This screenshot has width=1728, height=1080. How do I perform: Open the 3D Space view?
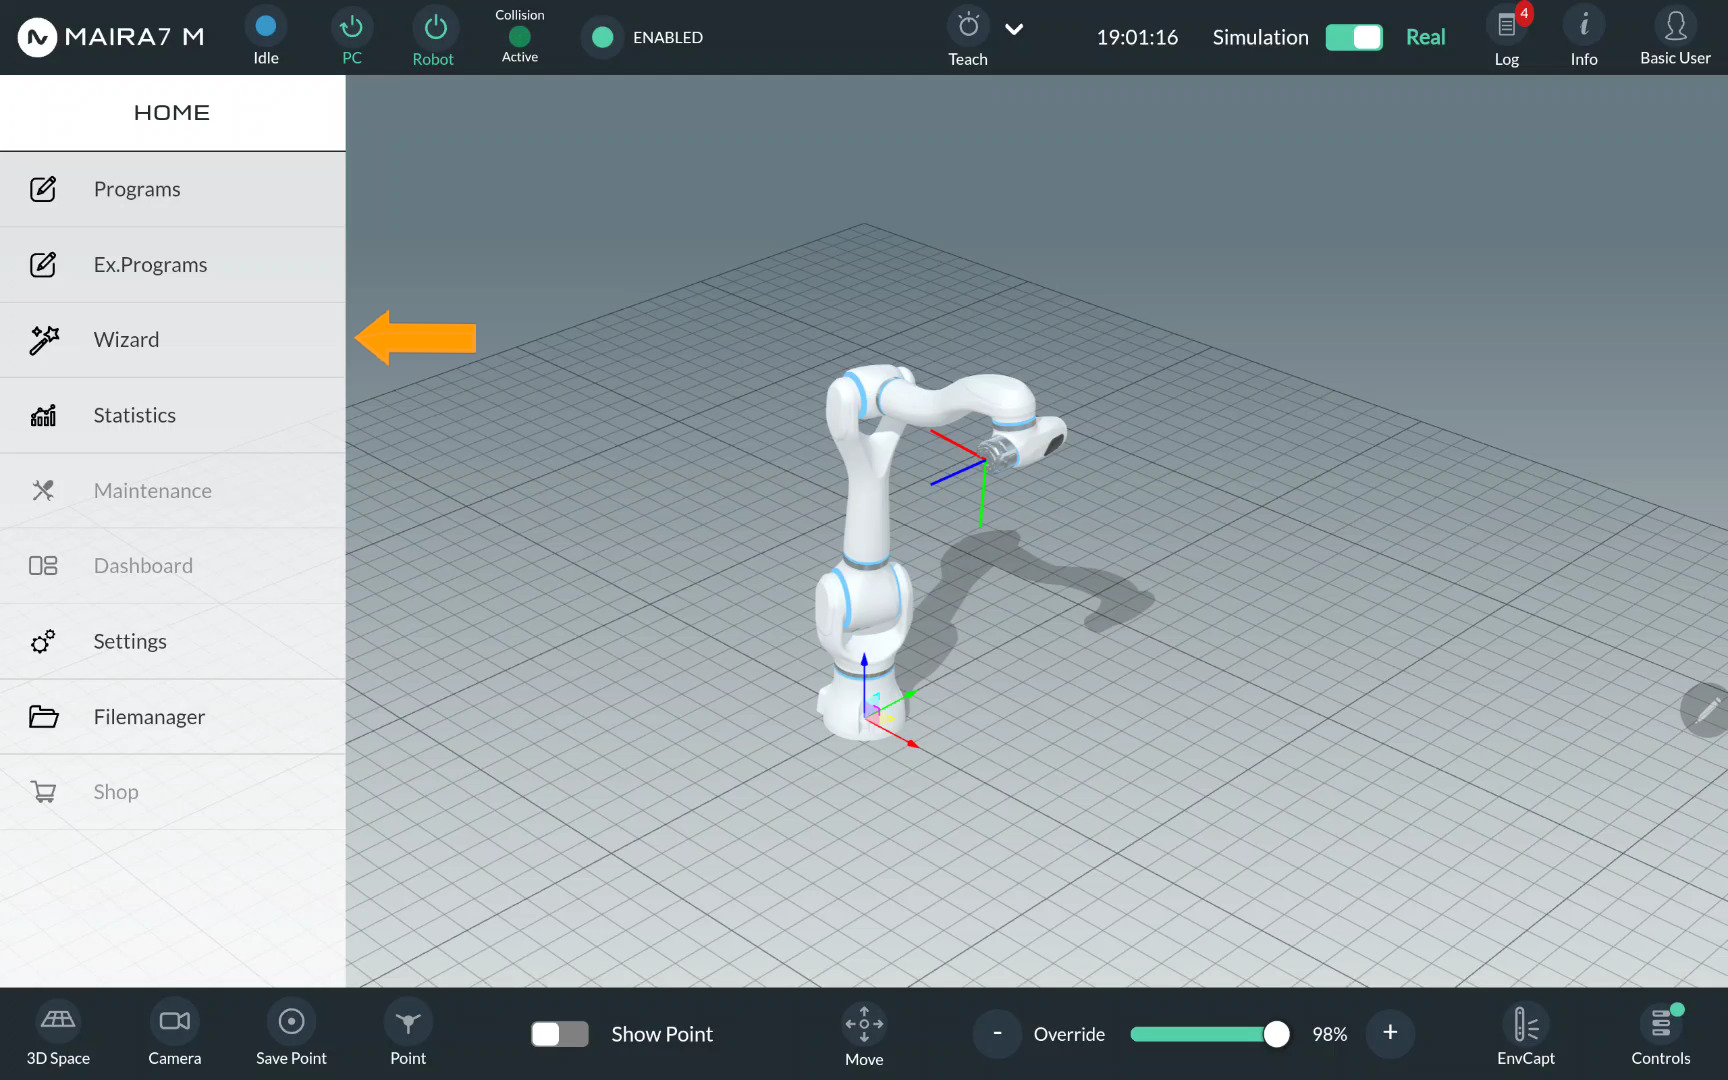[x=58, y=1034]
